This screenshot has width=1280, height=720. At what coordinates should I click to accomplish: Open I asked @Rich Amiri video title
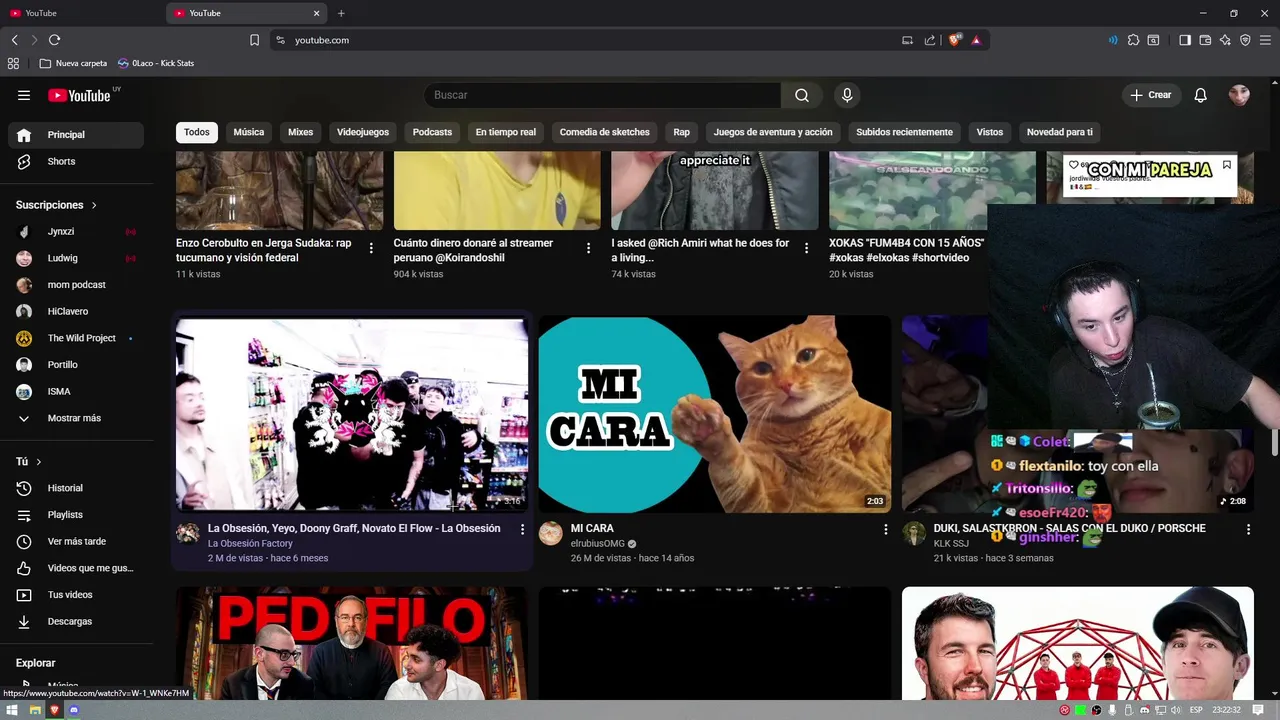pos(700,250)
